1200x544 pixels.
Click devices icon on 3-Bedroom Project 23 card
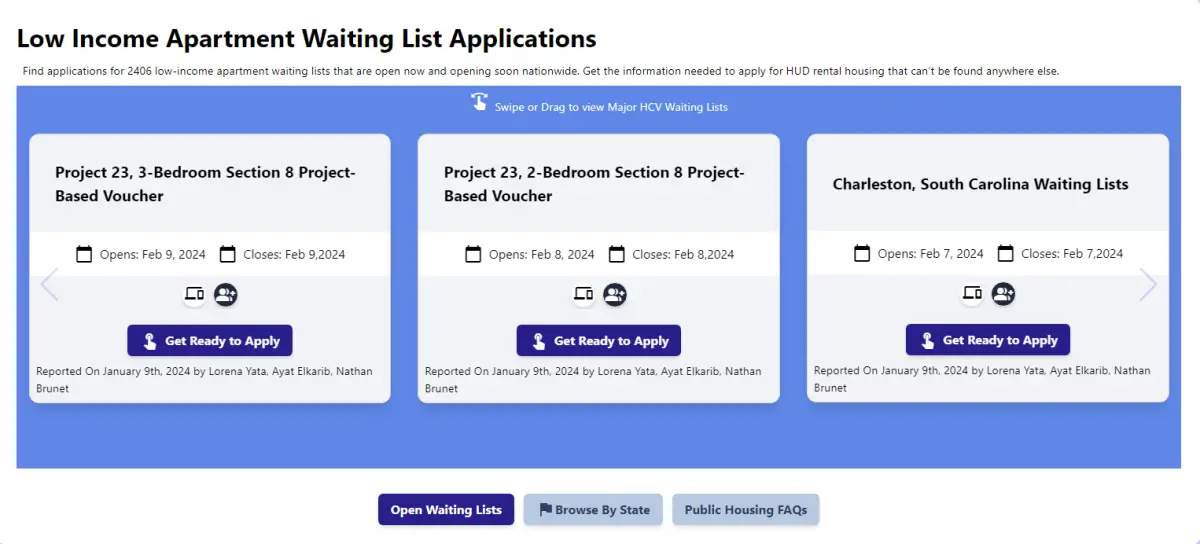pos(195,294)
